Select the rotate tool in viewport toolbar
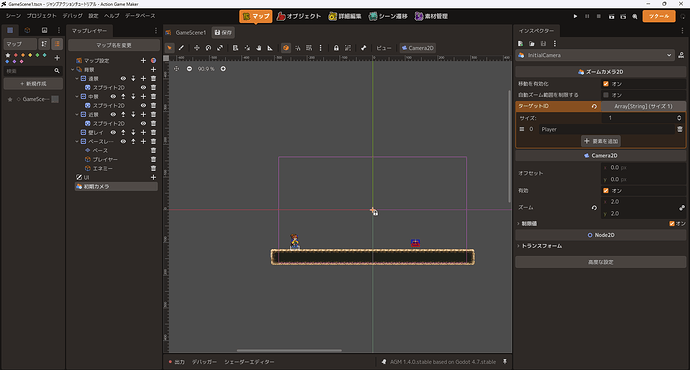The height and width of the screenshot is (370, 690). [x=209, y=48]
